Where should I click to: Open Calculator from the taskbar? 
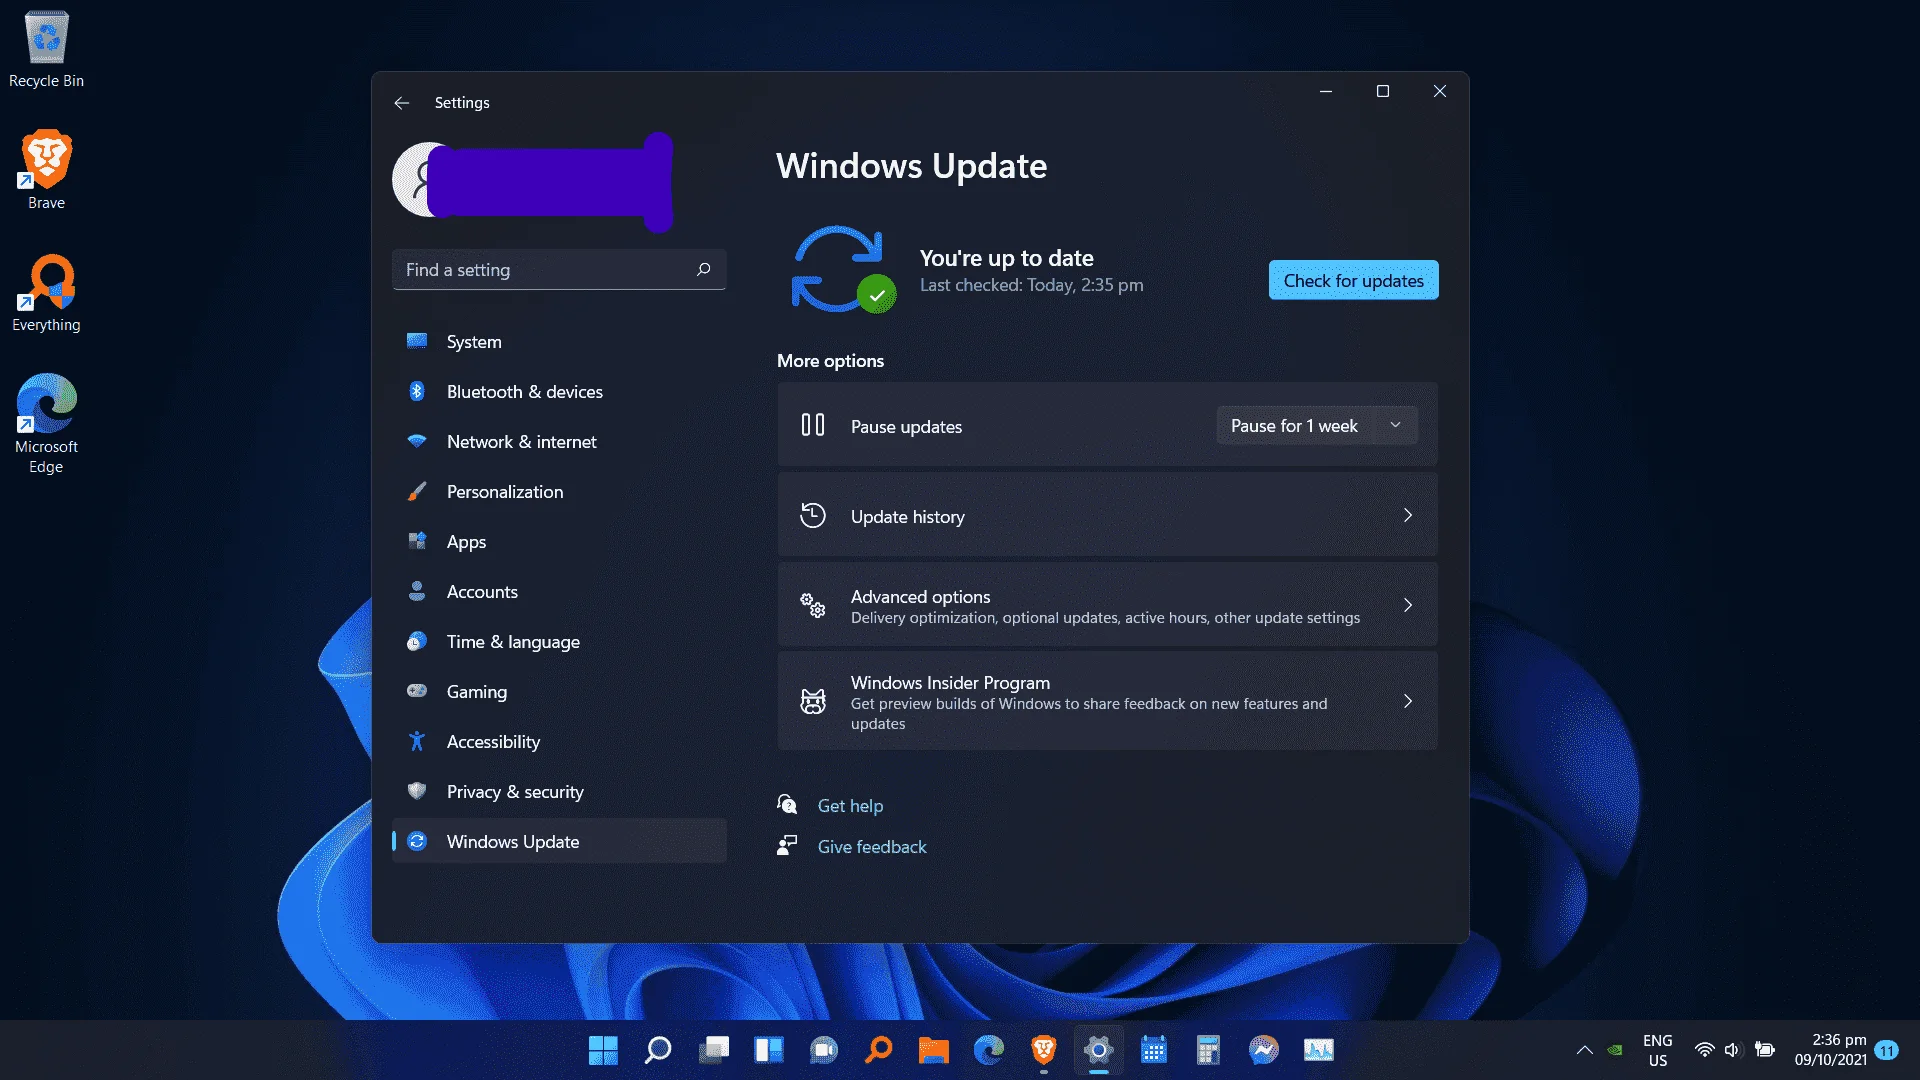[x=1209, y=1050]
